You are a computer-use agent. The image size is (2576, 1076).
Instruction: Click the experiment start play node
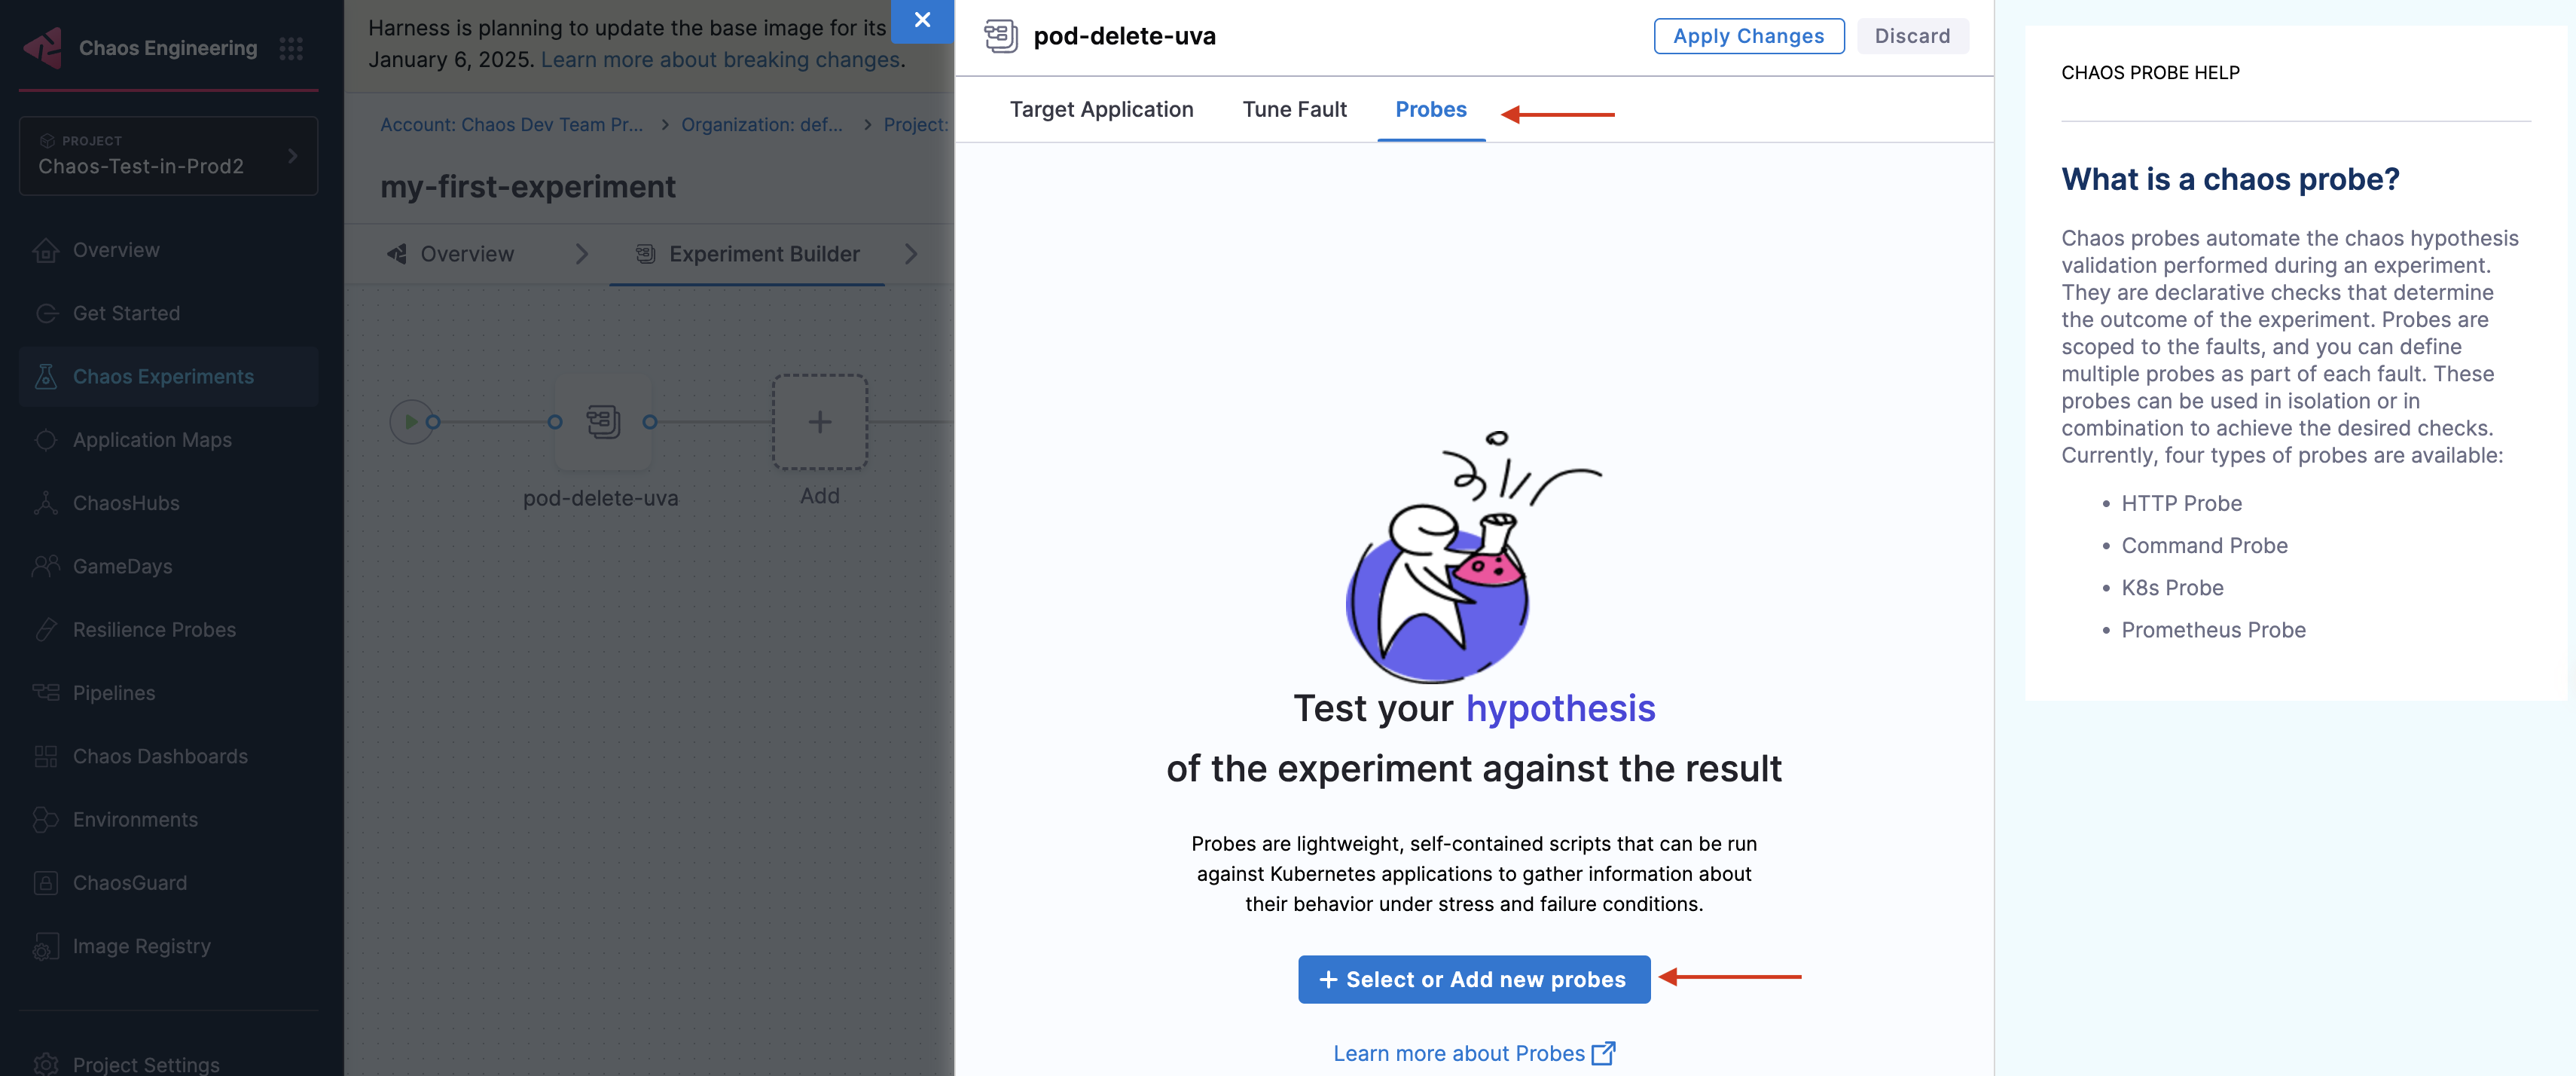coord(410,422)
